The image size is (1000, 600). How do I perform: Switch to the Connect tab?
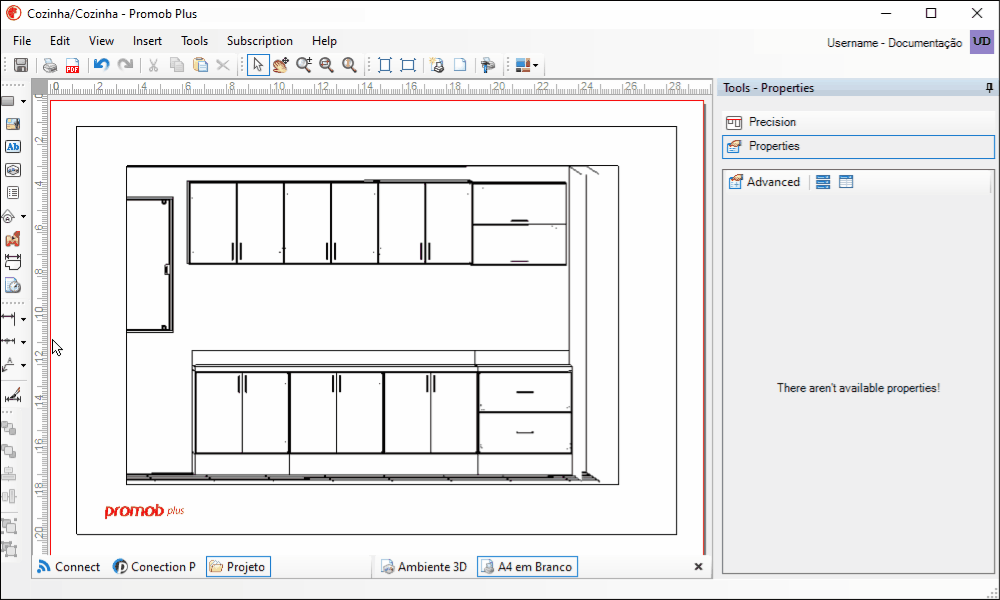69,567
